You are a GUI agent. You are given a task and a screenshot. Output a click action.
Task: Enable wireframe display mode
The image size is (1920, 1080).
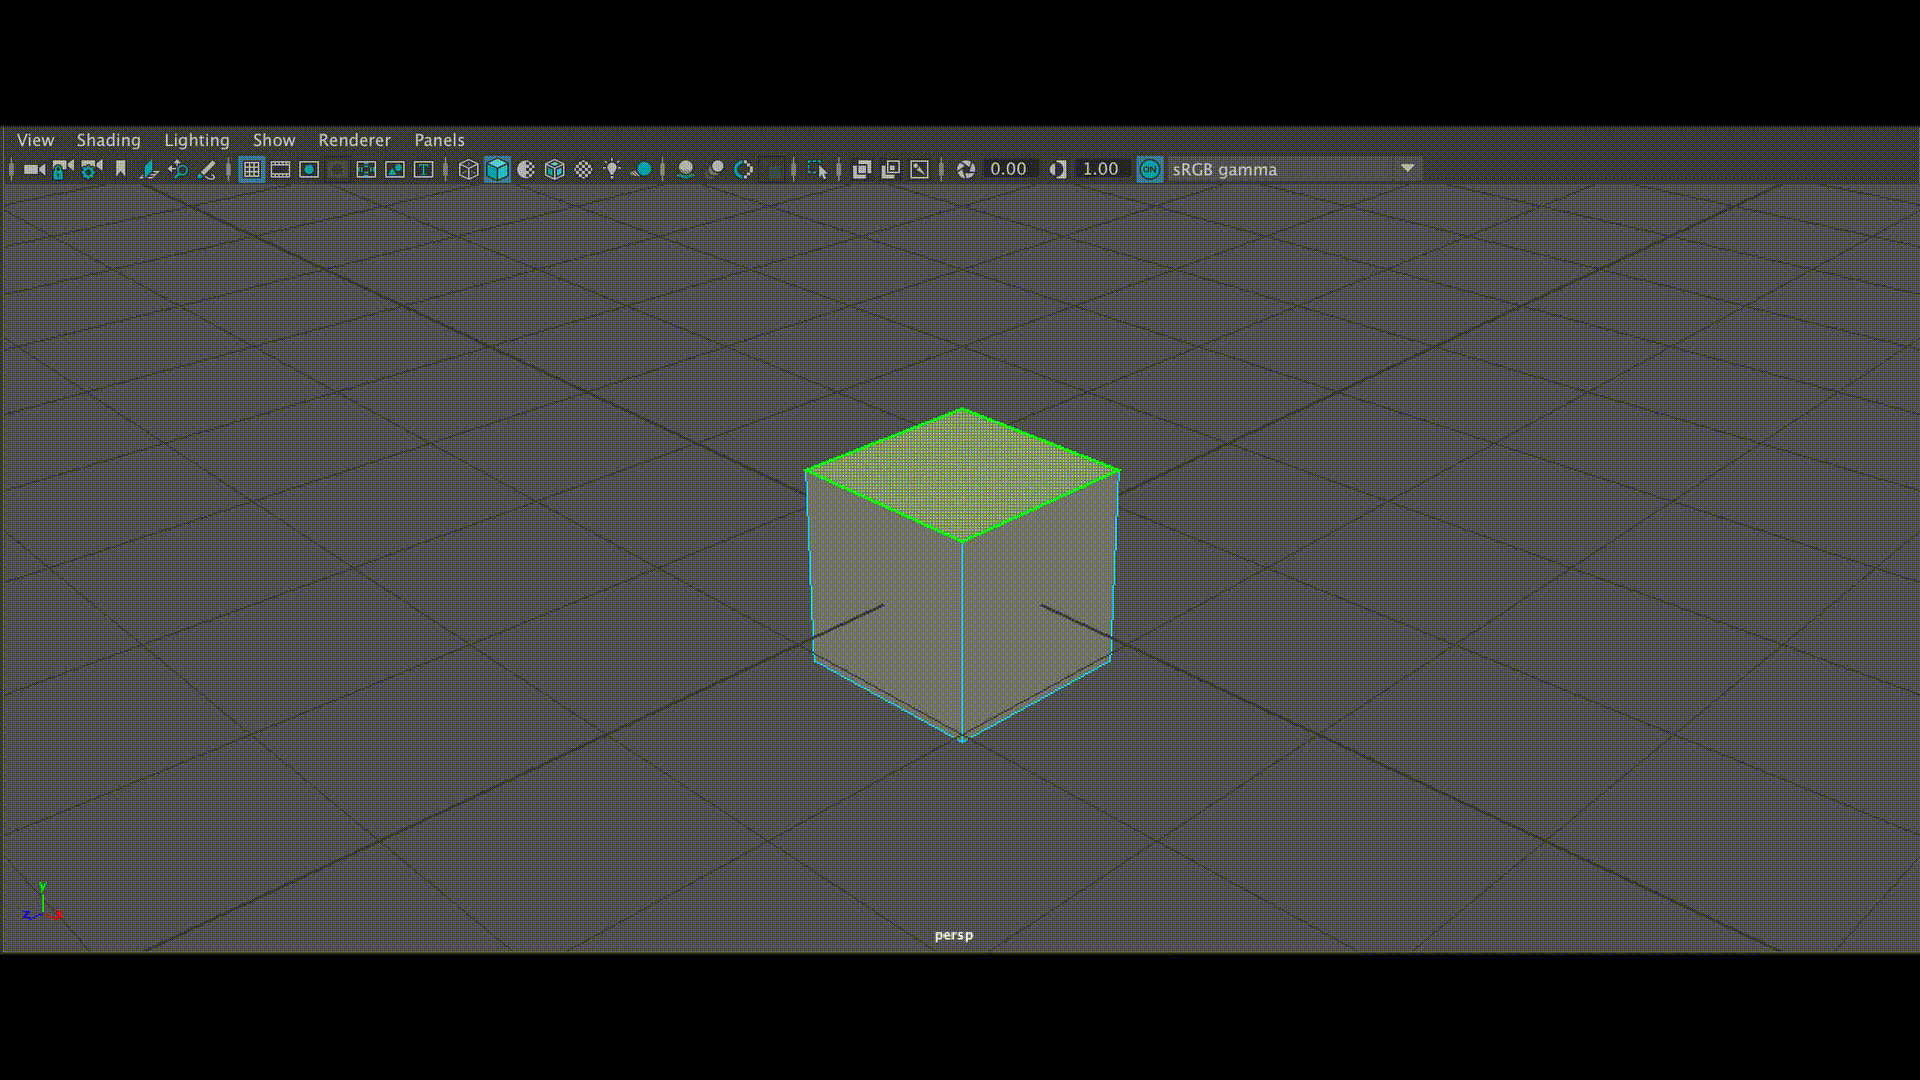click(469, 169)
